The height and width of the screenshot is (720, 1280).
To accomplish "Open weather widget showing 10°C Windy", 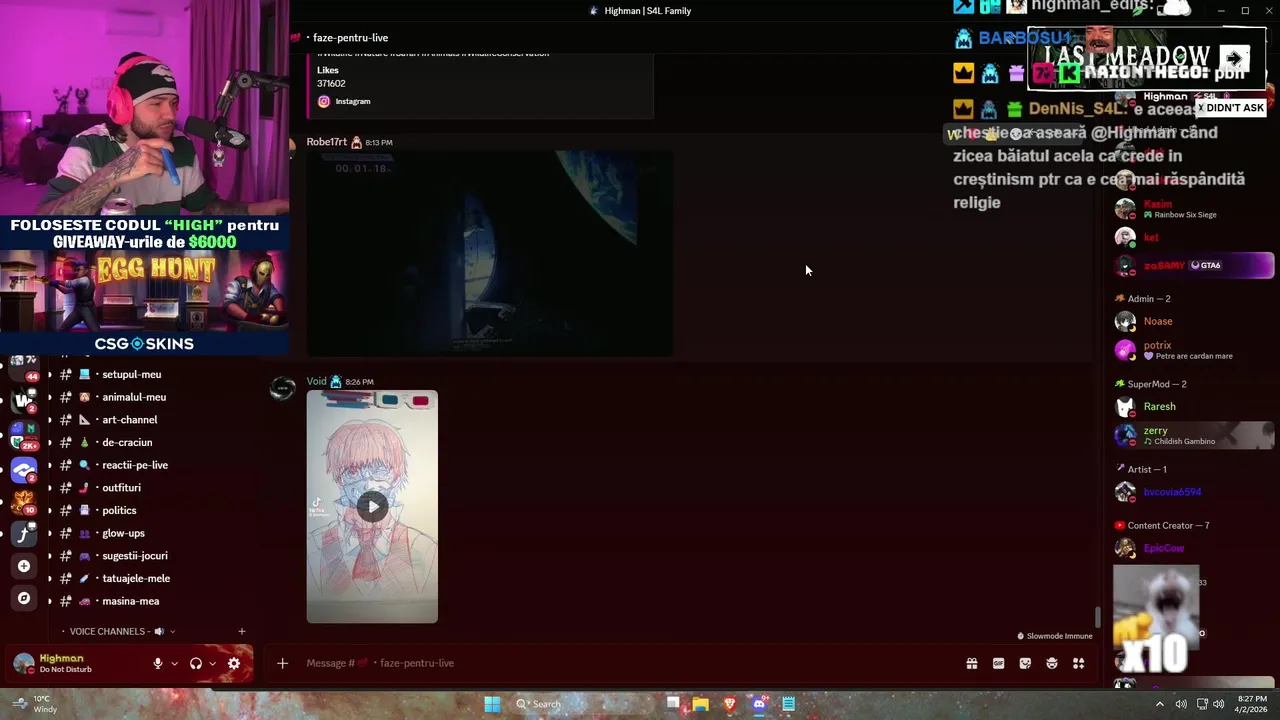I will (34, 704).
